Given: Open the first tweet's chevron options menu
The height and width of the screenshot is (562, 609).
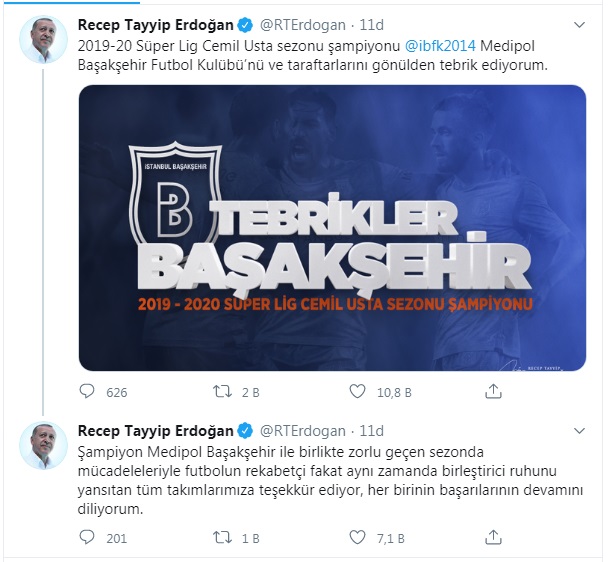Looking at the screenshot, I should tap(579, 25).
